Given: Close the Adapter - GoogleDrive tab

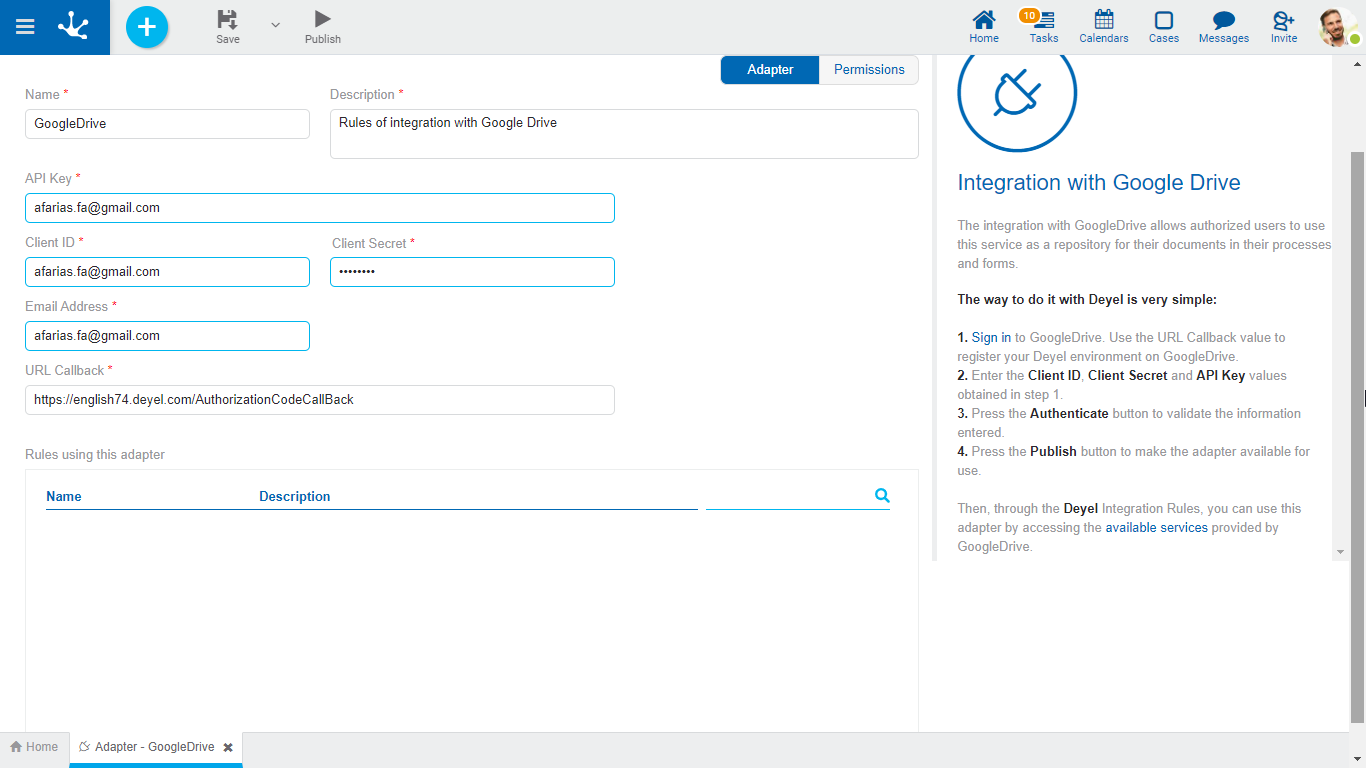Looking at the screenshot, I should coord(228,747).
